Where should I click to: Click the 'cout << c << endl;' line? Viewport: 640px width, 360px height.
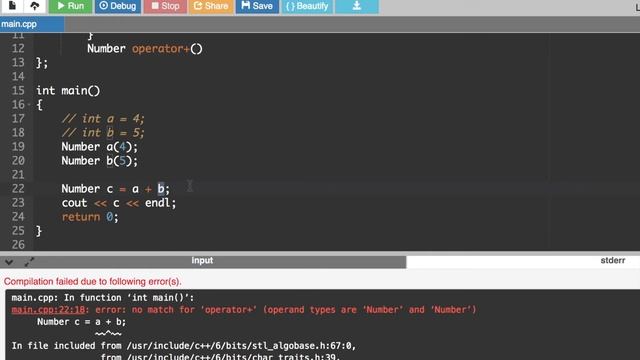tap(119, 203)
